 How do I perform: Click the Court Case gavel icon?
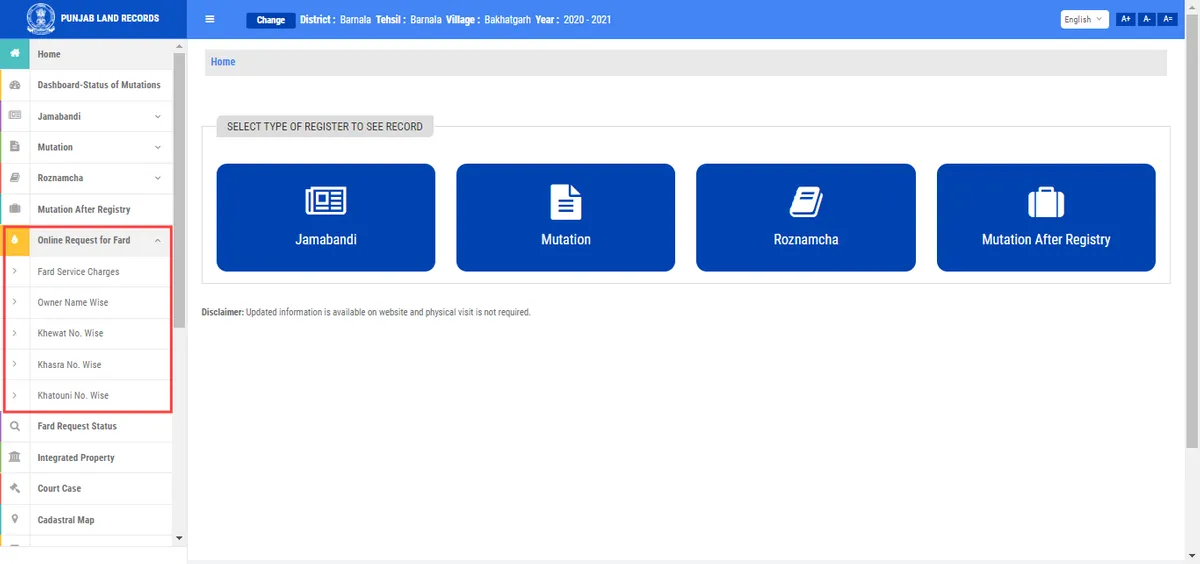pyautogui.click(x=14, y=488)
